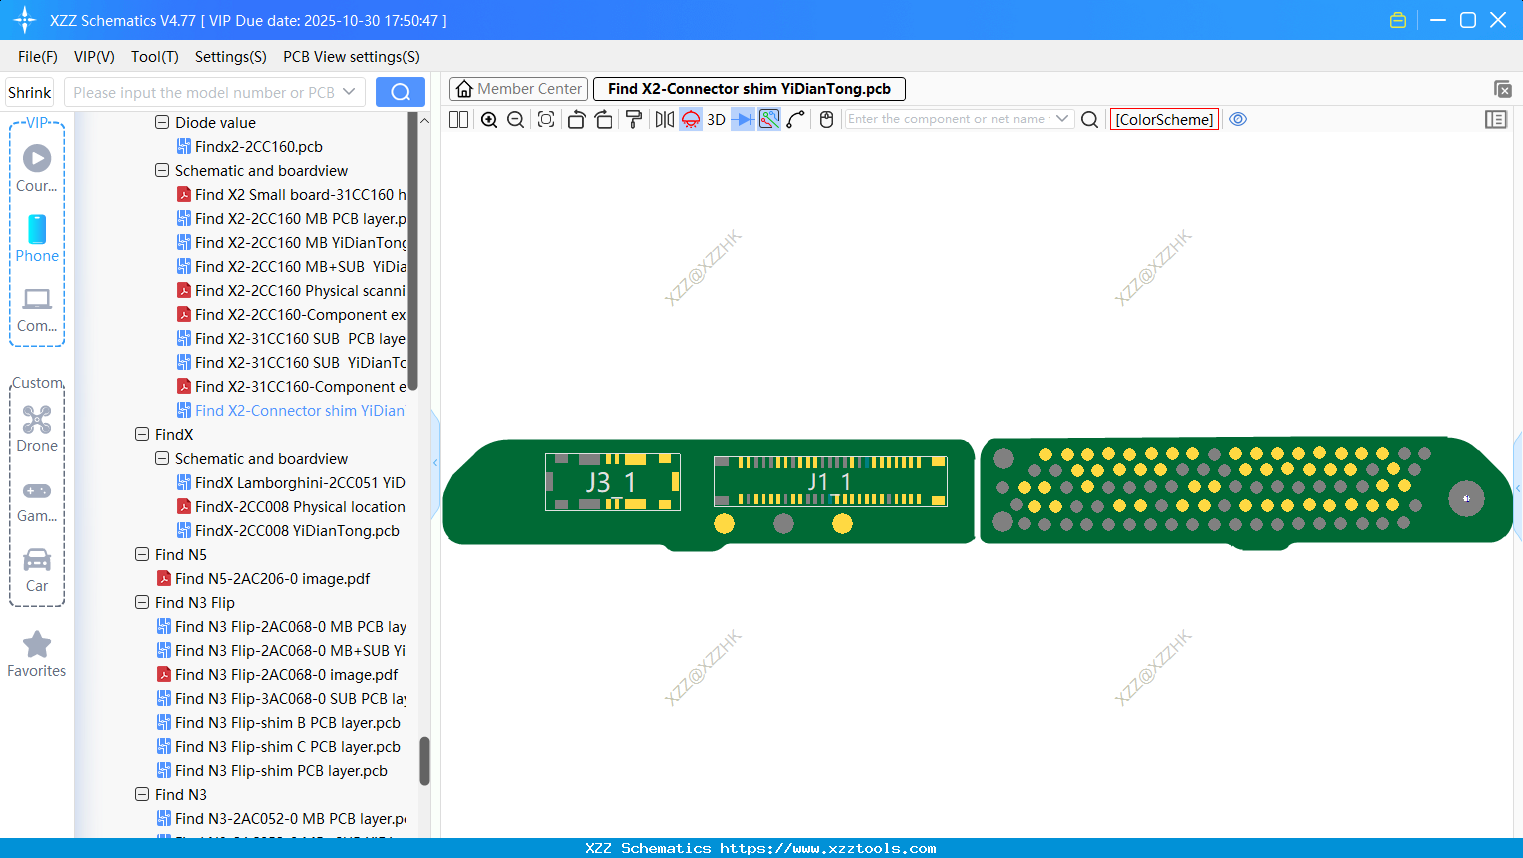Viewport: 1523px width, 858px height.
Task: Select the J3 connector on the board
Action: [x=612, y=482]
